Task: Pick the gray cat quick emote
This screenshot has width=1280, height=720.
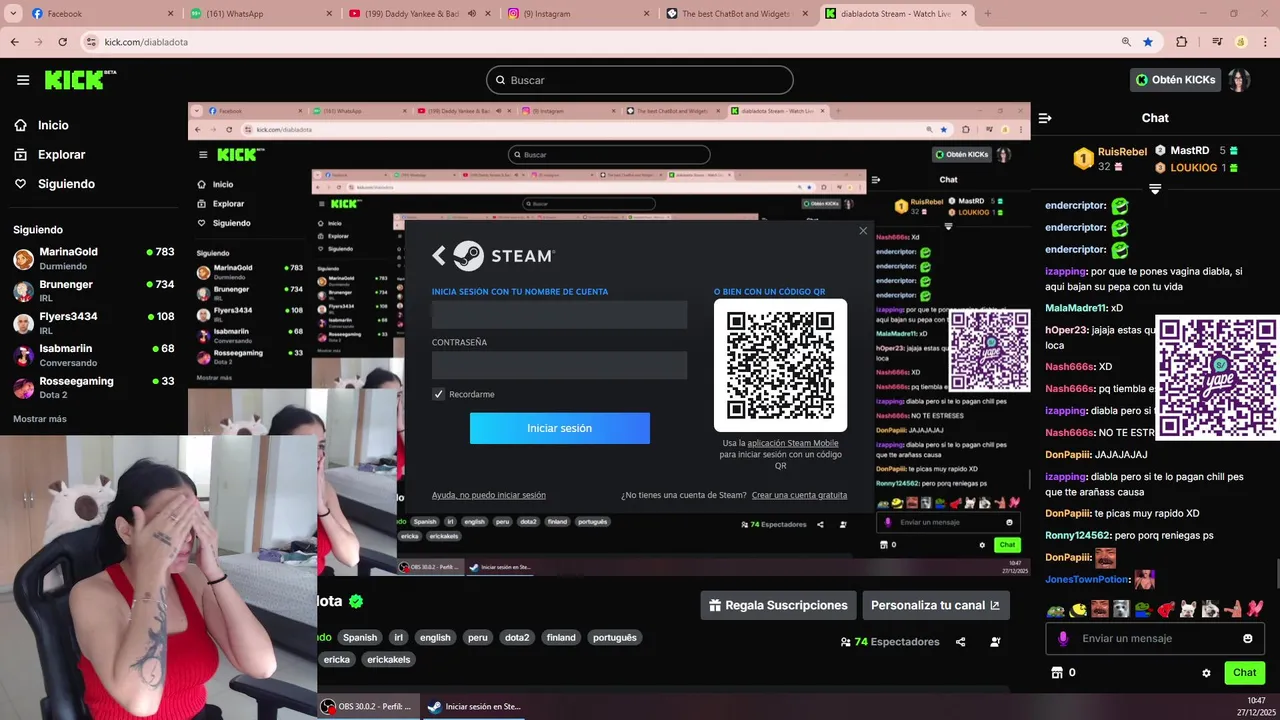Action: (x=1121, y=608)
